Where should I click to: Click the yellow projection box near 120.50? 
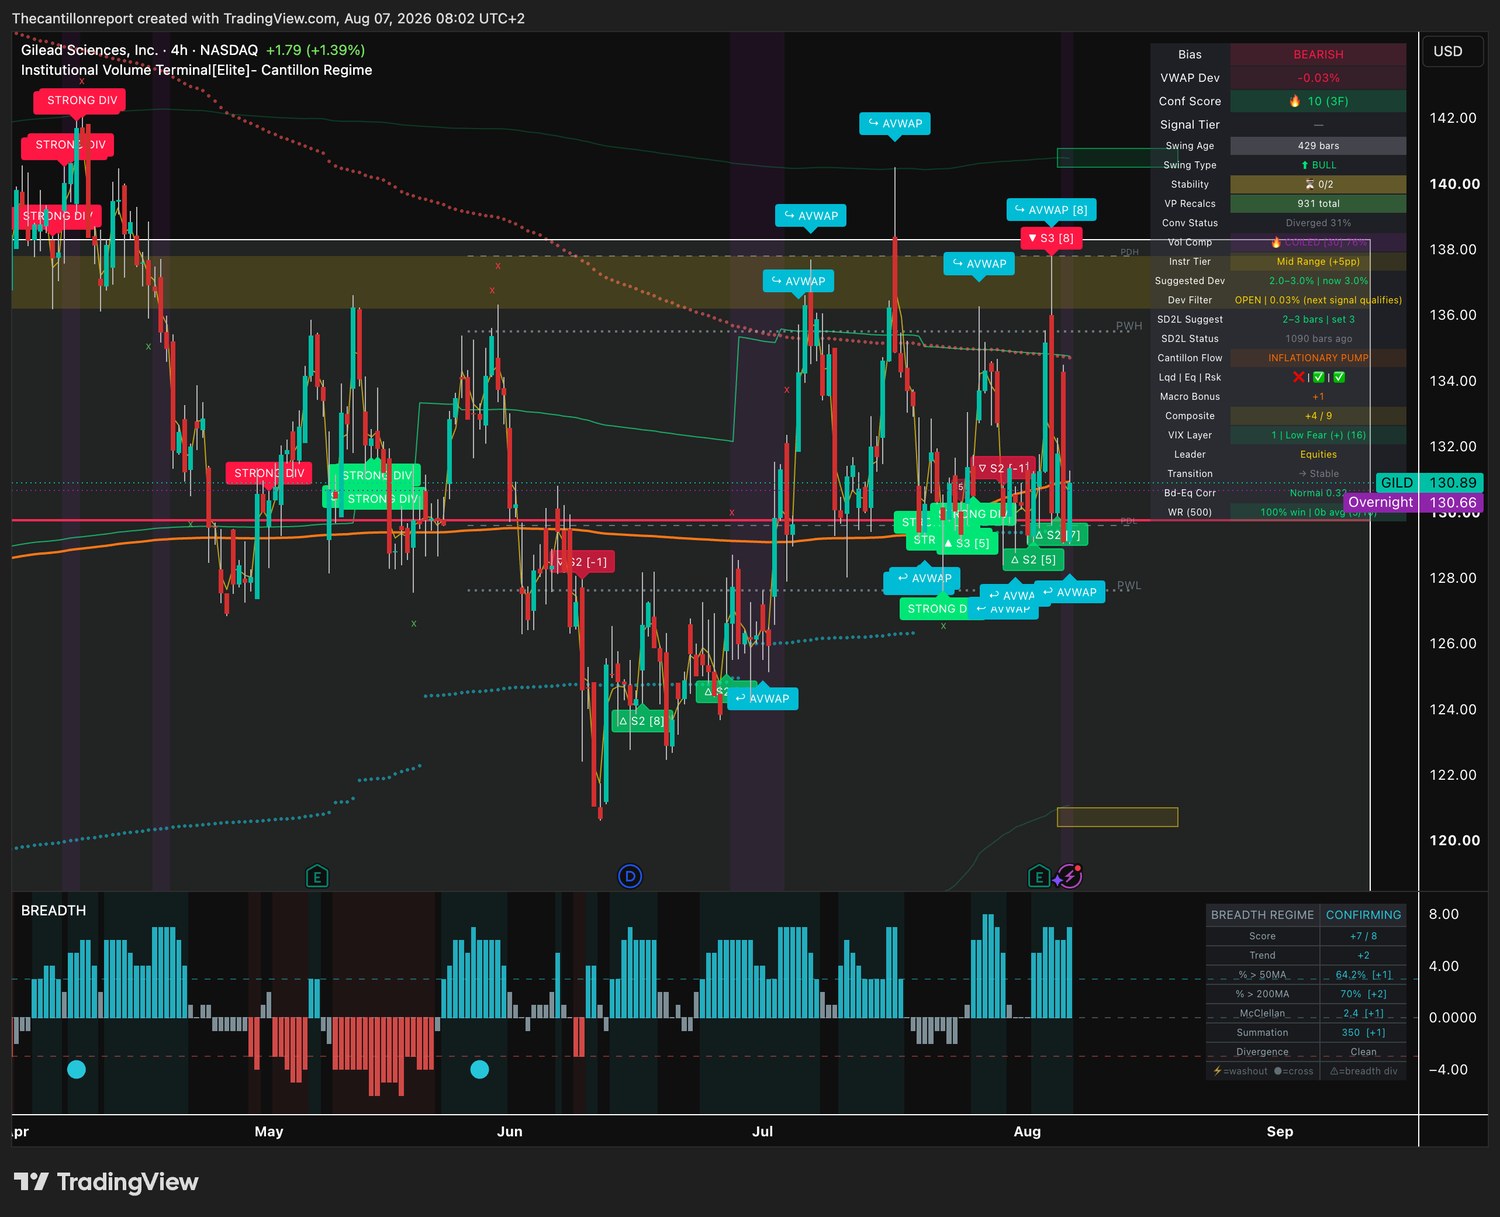[1117, 817]
